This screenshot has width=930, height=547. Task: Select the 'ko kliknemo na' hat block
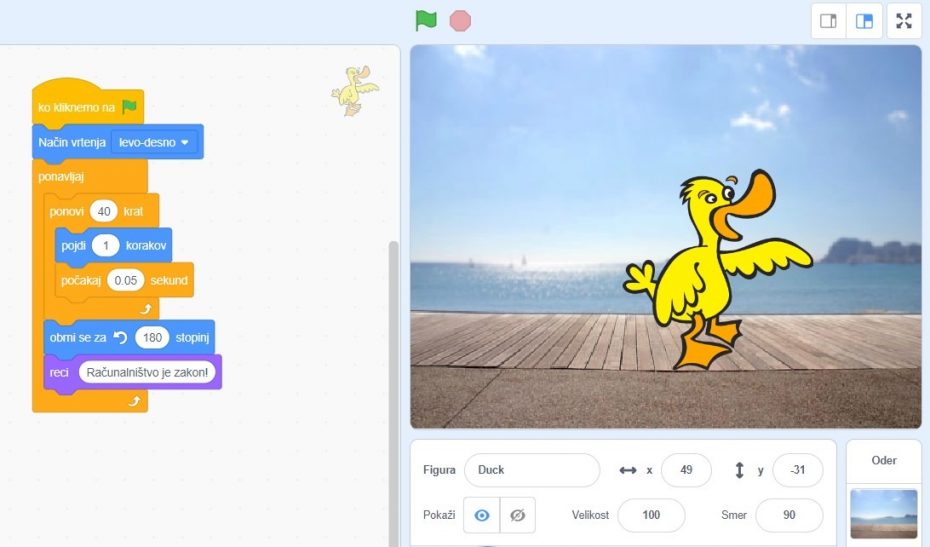[x=87, y=106]
